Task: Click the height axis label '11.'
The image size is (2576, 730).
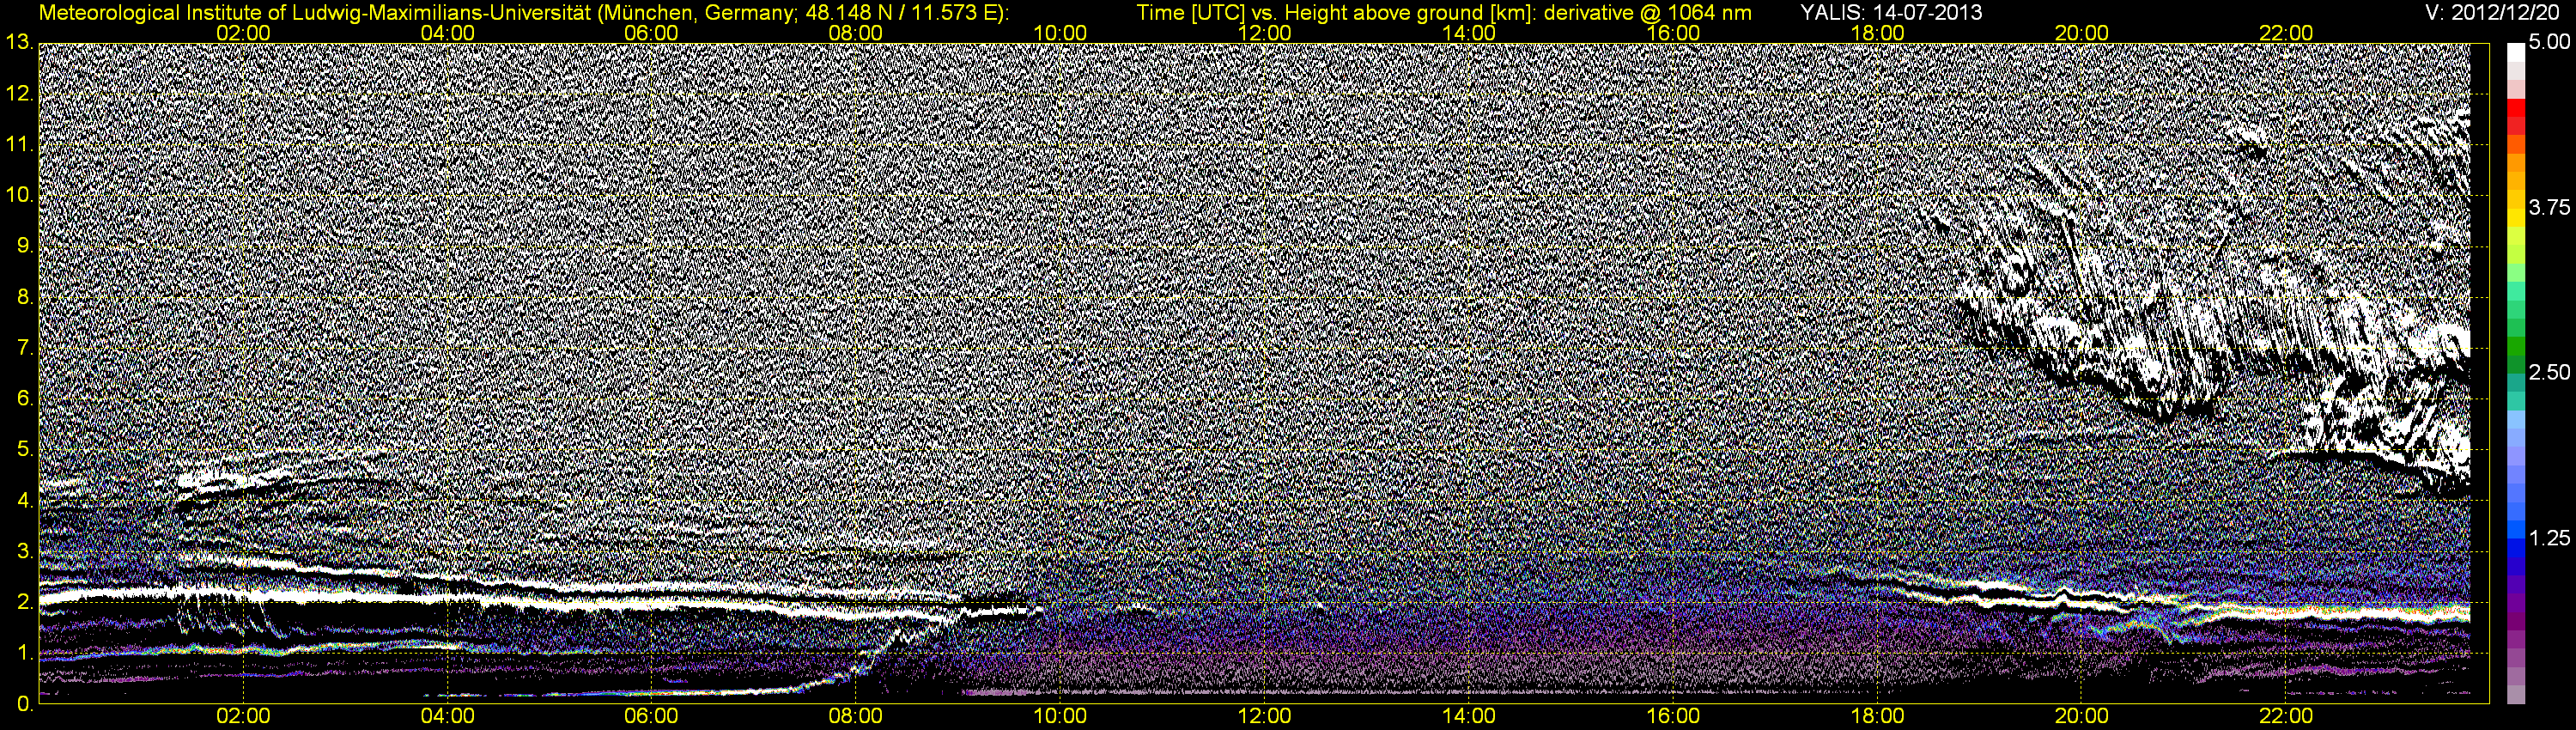Action: tap(19, 144)
